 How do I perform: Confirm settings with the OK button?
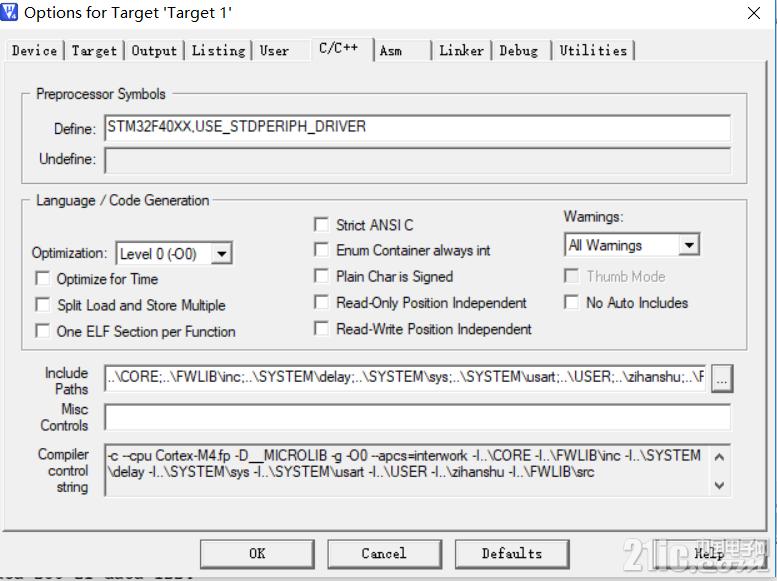[x=257, y=554]
